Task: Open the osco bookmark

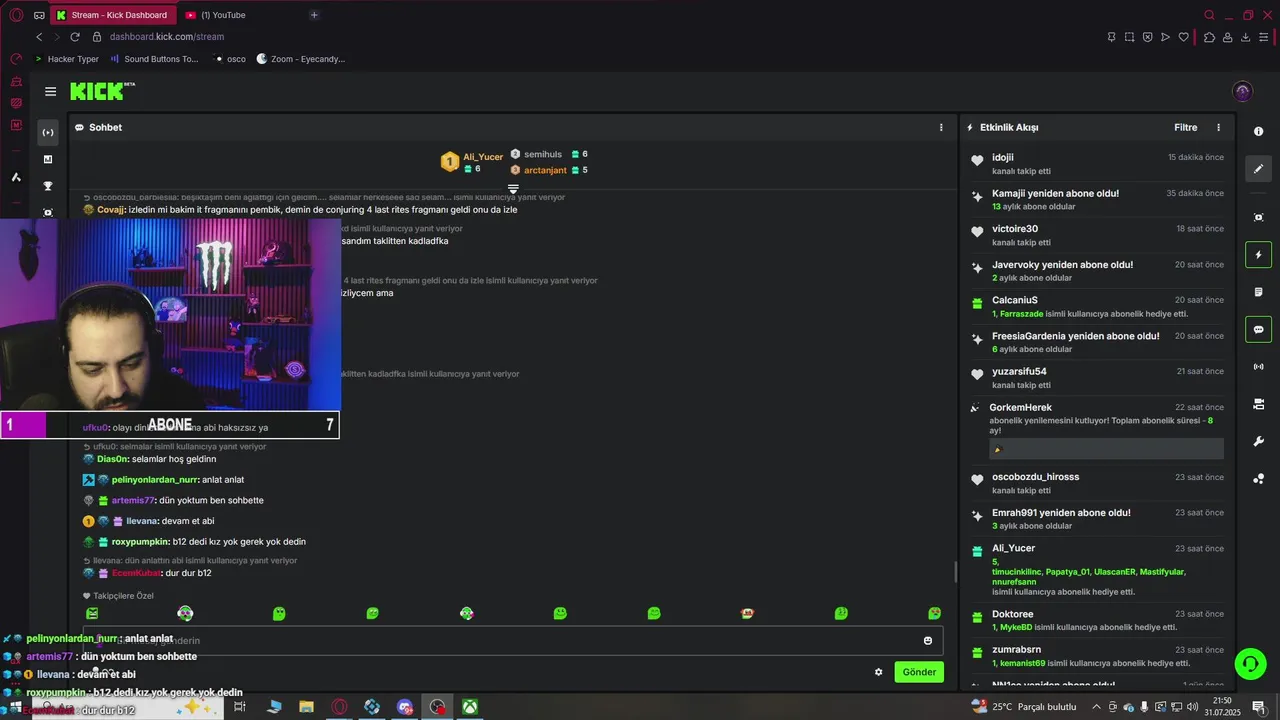Action: click(230, 59)
